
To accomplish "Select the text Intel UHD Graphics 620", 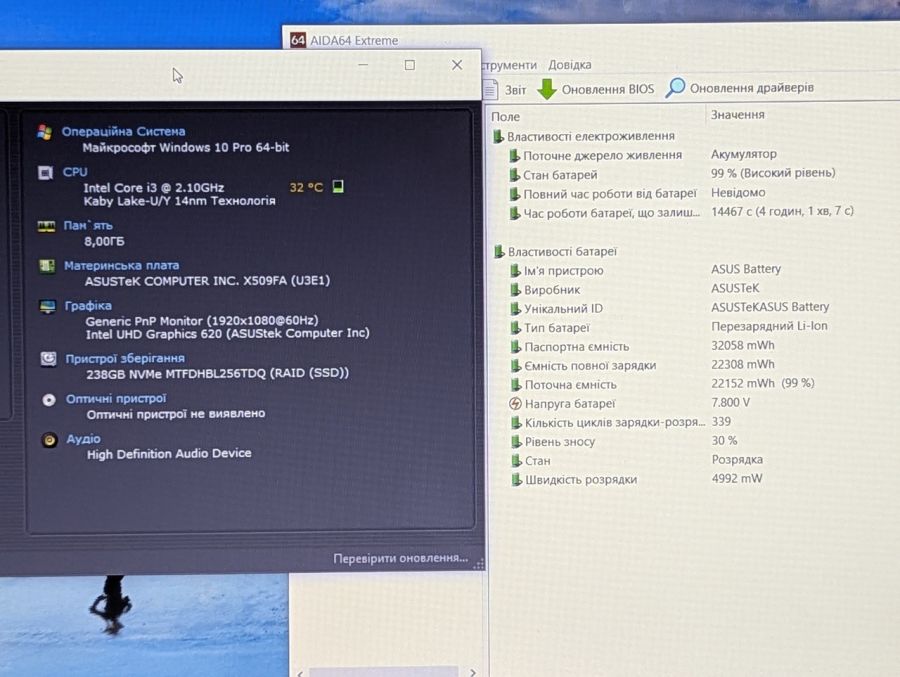I will [x=153, y=334].
